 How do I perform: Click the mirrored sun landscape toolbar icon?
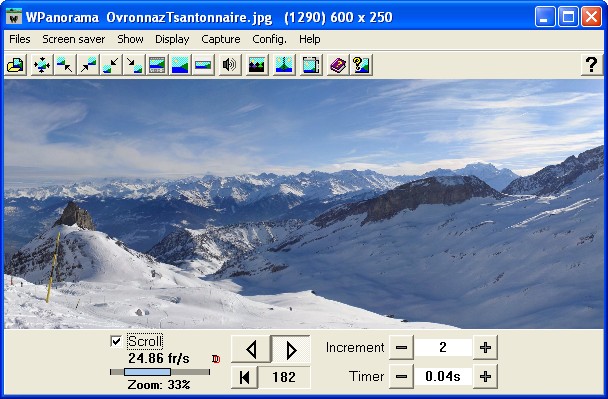pyautogui.click(x=284, y=65)
